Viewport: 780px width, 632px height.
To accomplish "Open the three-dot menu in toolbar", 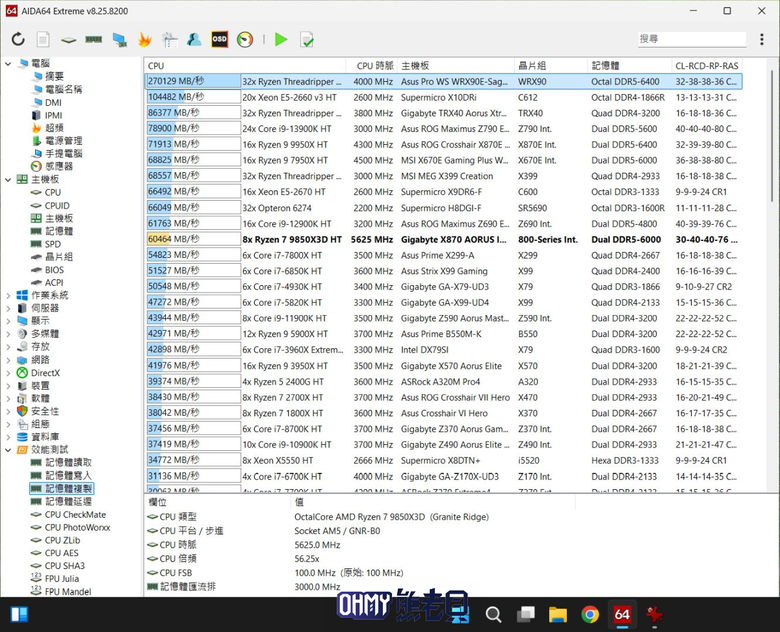I will coord(762,39).
